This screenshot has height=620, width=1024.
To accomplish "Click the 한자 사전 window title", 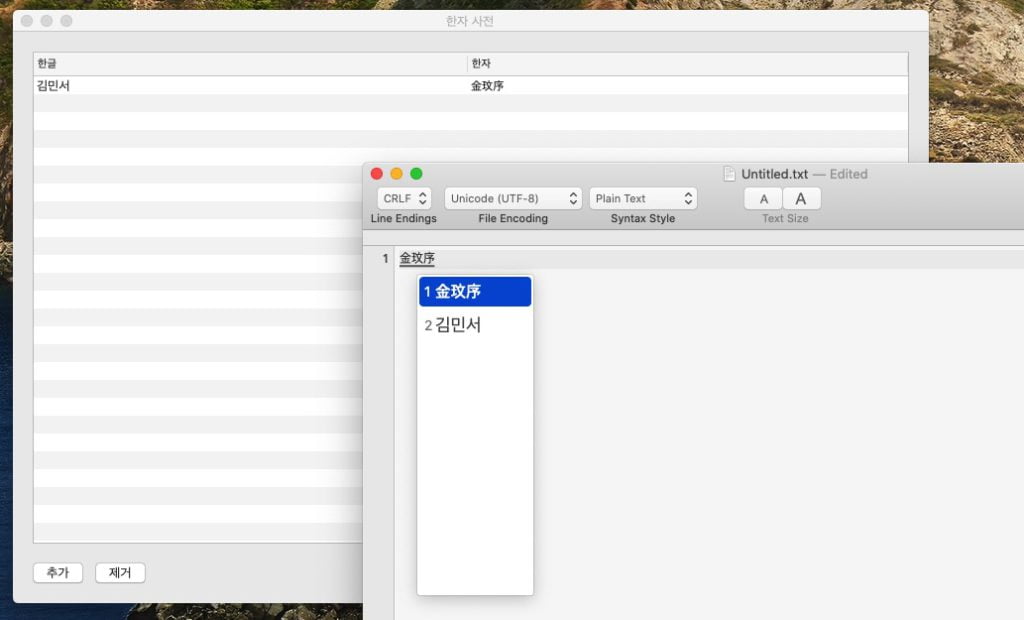I will (470, 21).
